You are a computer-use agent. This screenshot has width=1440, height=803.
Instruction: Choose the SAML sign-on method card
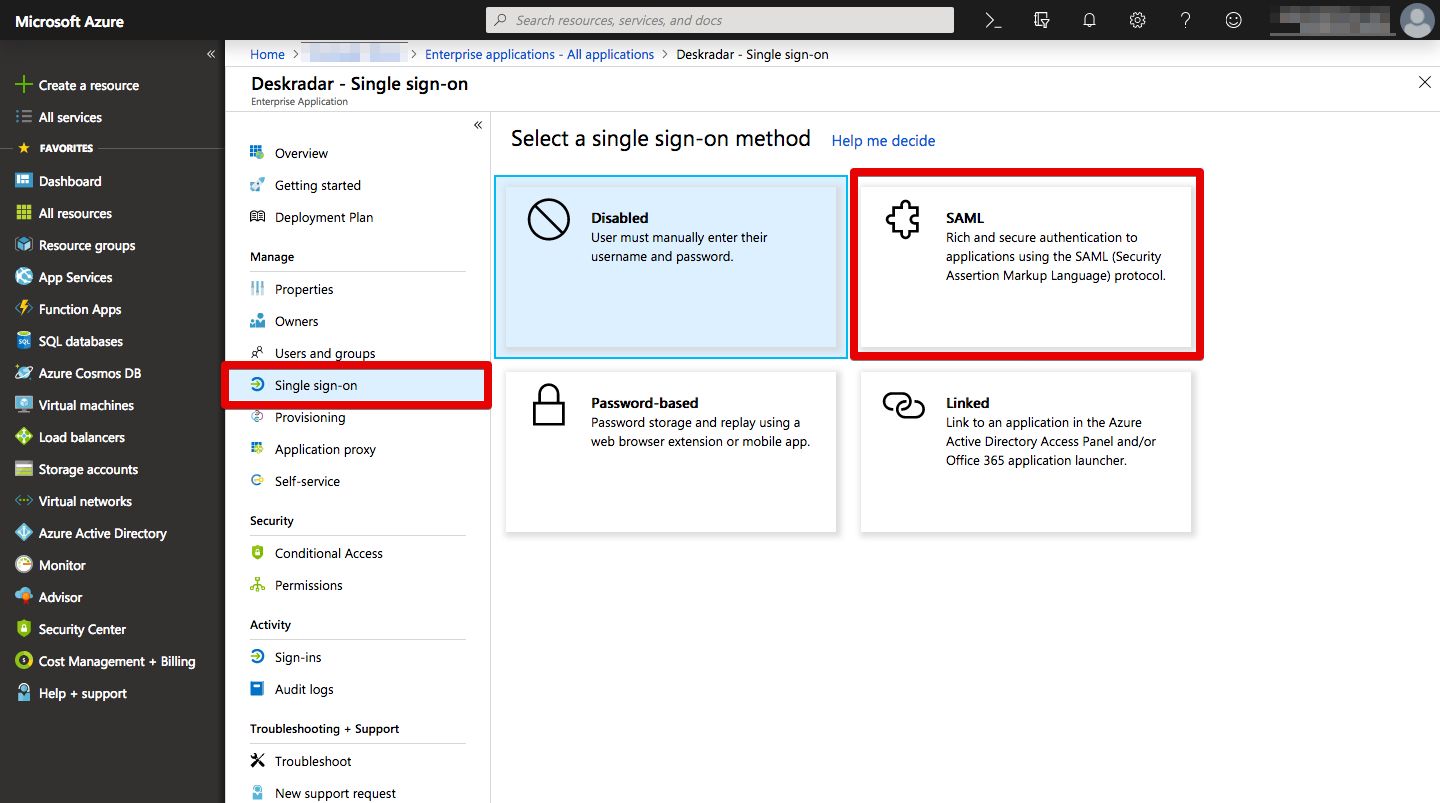[1026, 267]
